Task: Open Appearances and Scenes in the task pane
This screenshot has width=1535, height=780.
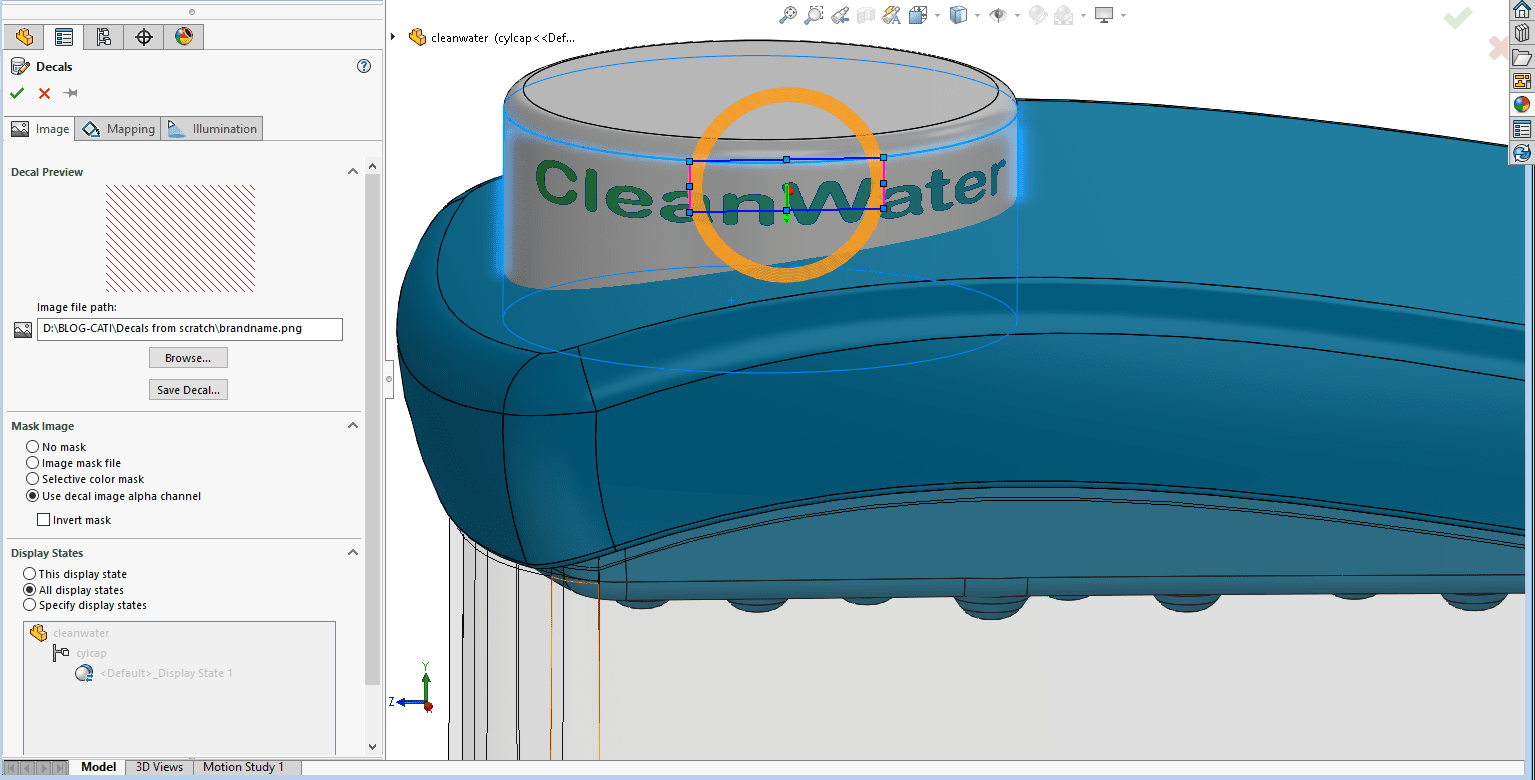Action: 1523,103
